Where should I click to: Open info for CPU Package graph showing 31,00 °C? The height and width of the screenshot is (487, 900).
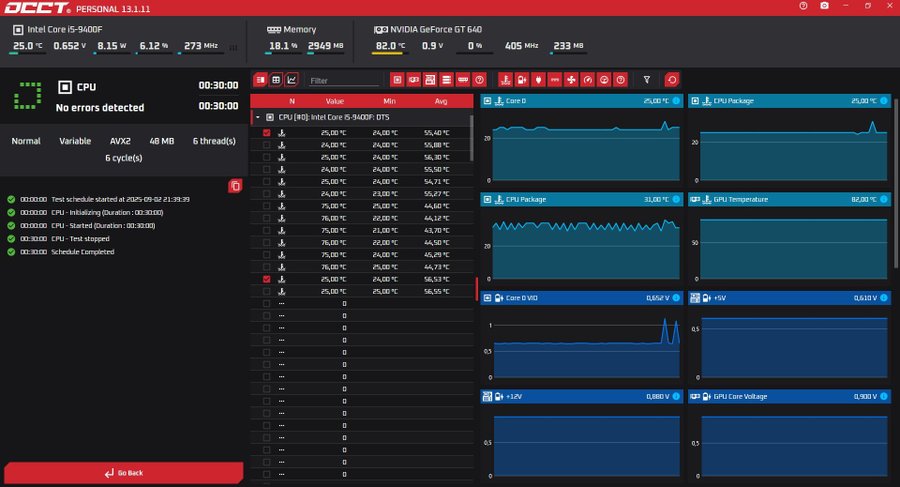click(x=676, y=199)
